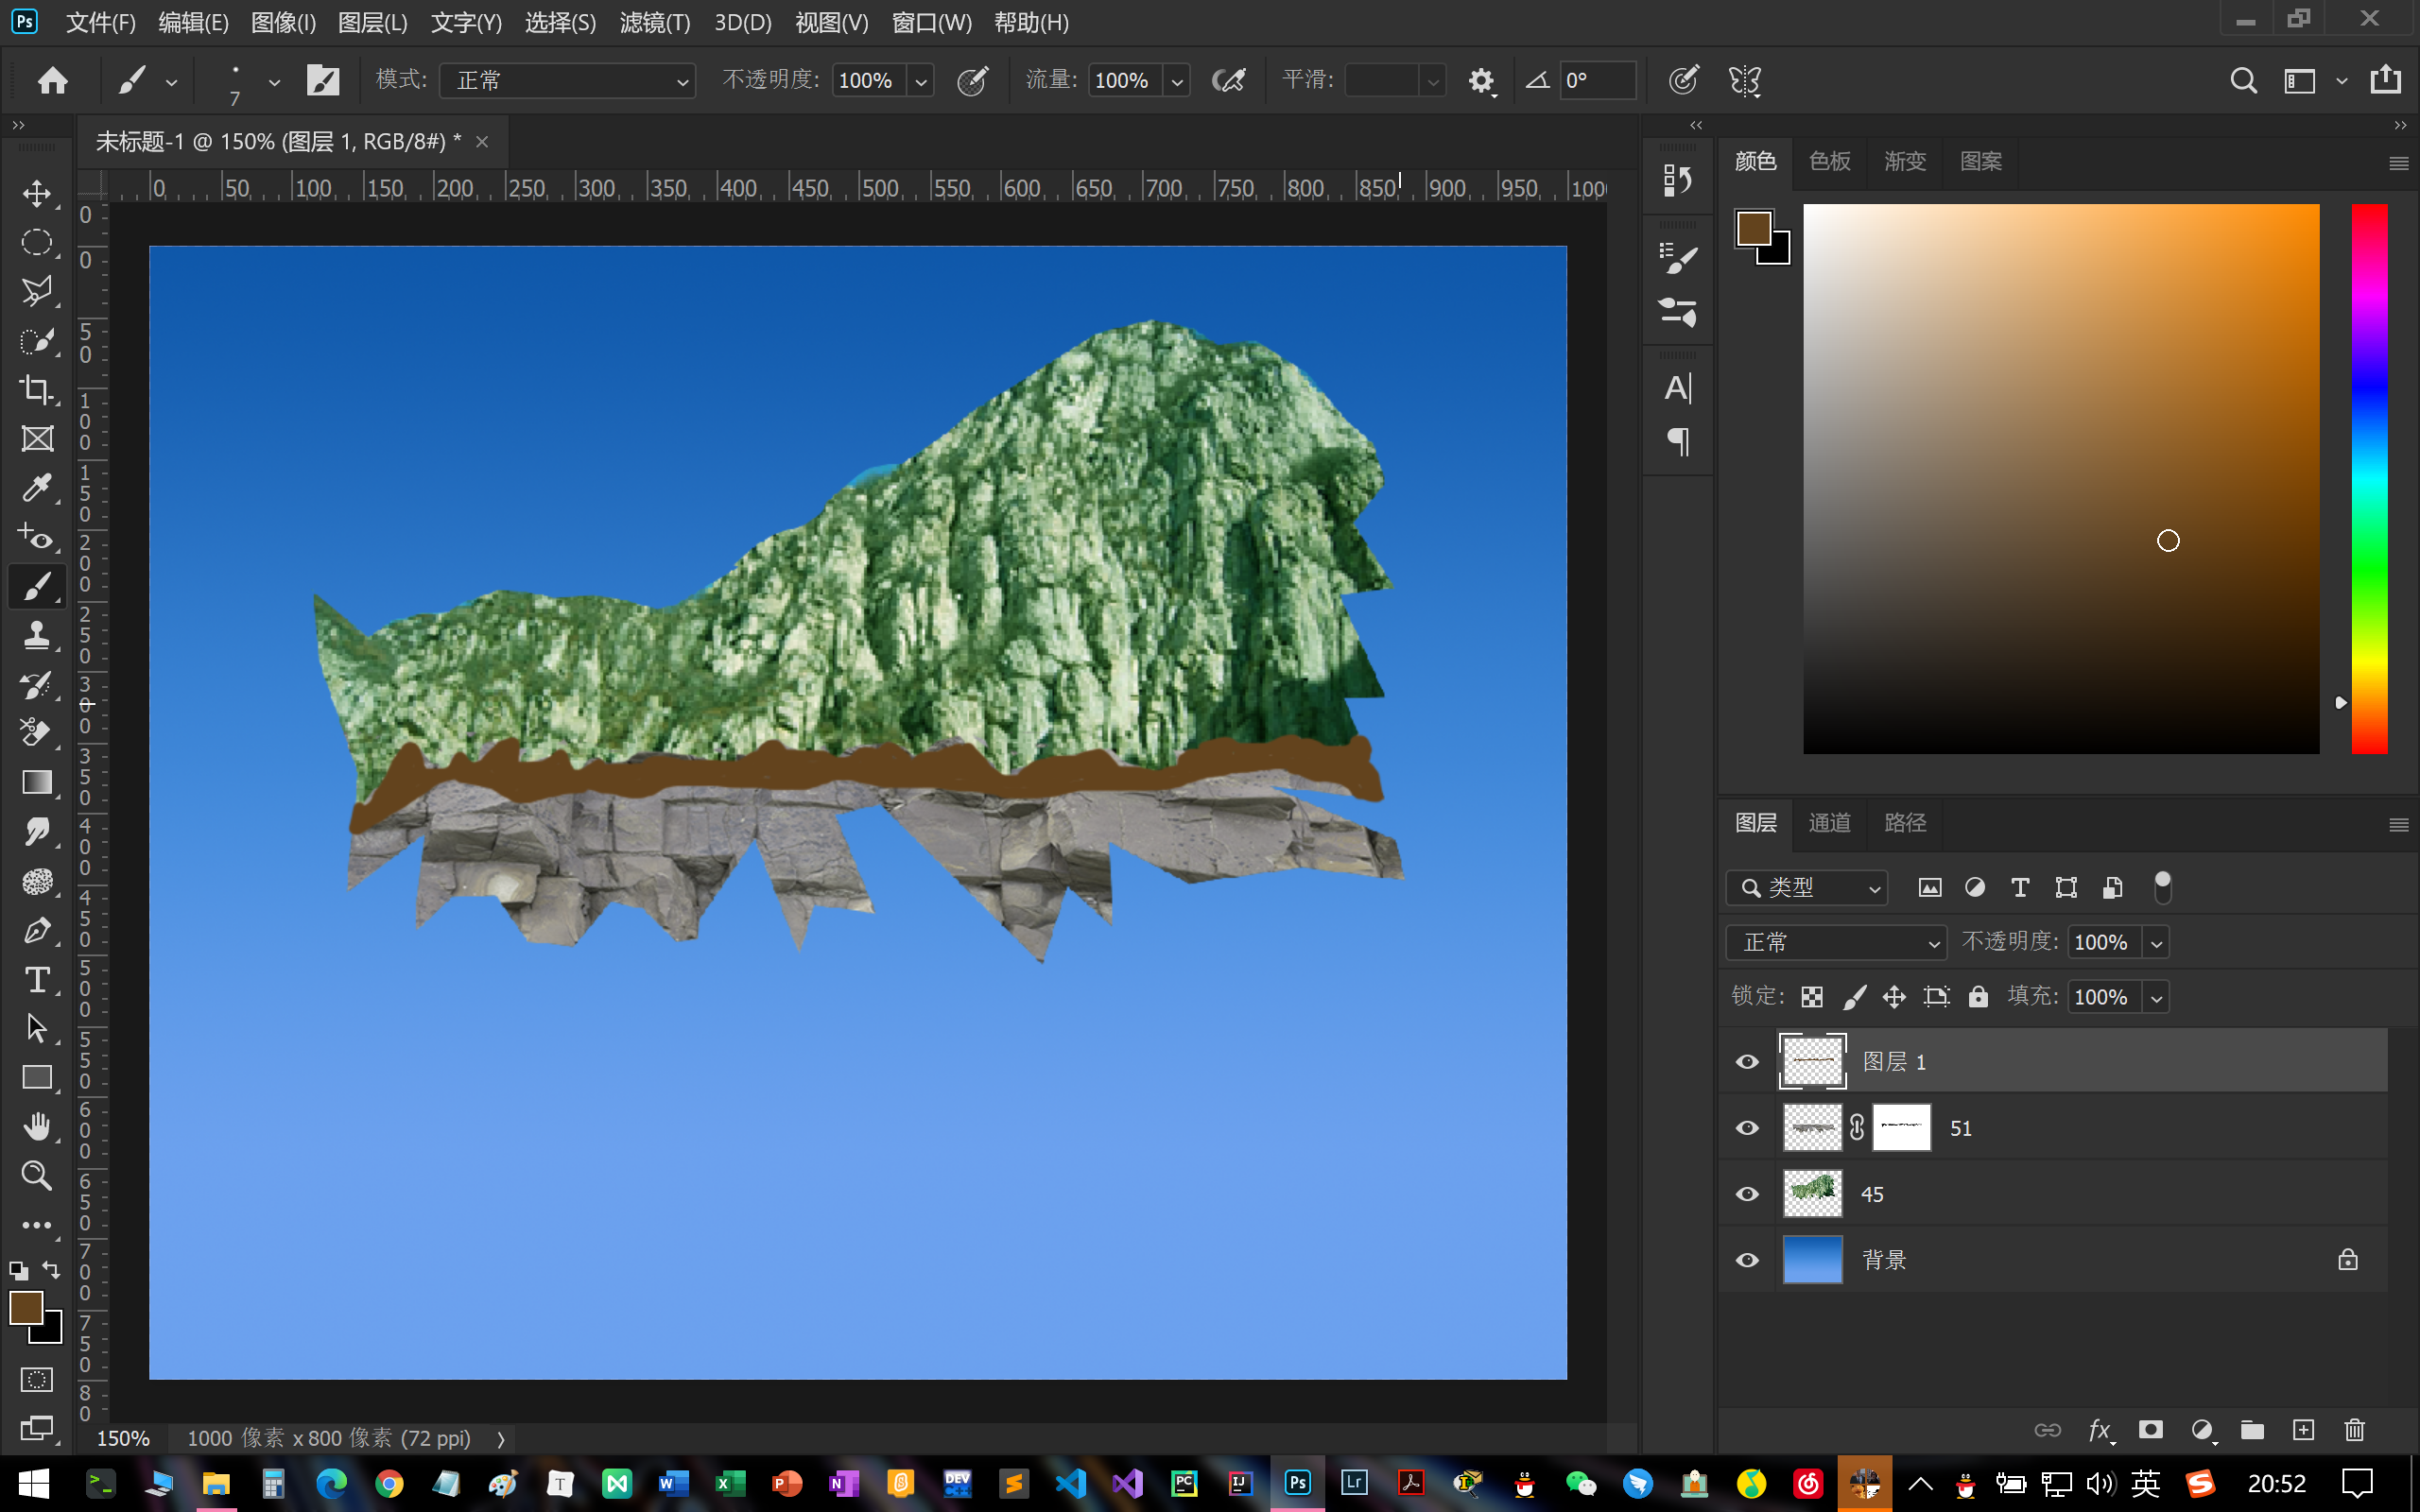Open layer blend mode 正常 dropdown
2420x1512 pixels.
click(x=1836, y=942)
